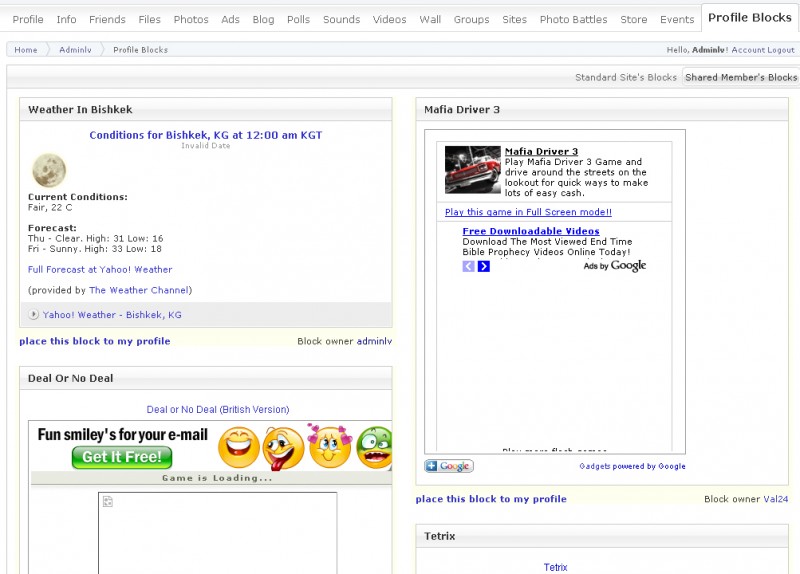Click the Mafia Driver 3 car thumbnail
This screenshot has height=574, width=800.
pos(473,170)
